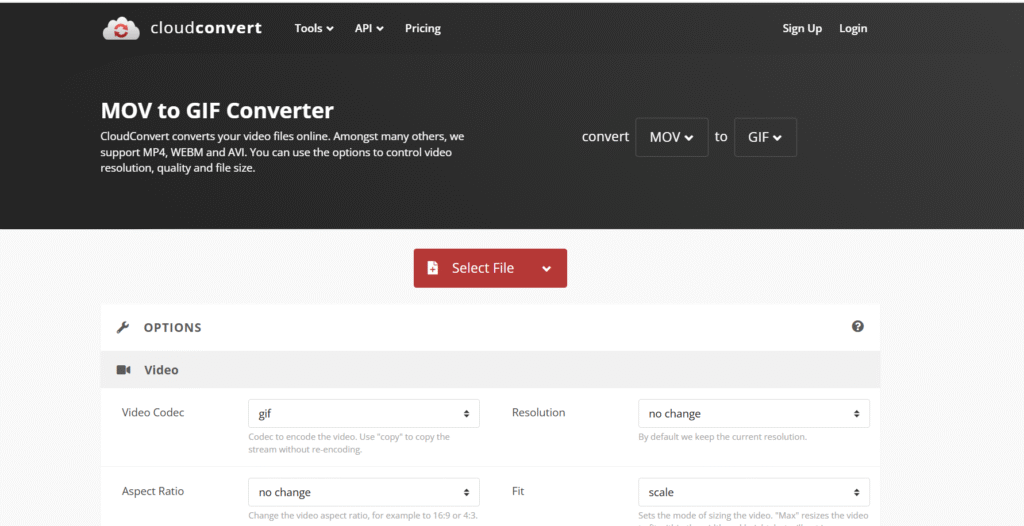1024x526 pixels.
Task: Click the Resolution label
Action: click(538, 412)
